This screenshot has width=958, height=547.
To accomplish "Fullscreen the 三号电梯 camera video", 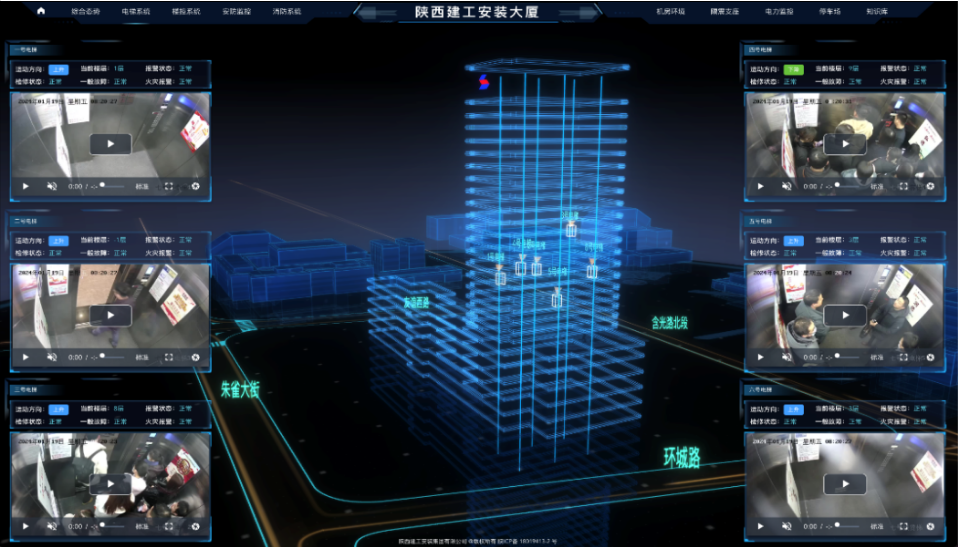I will tap(169, 526).
